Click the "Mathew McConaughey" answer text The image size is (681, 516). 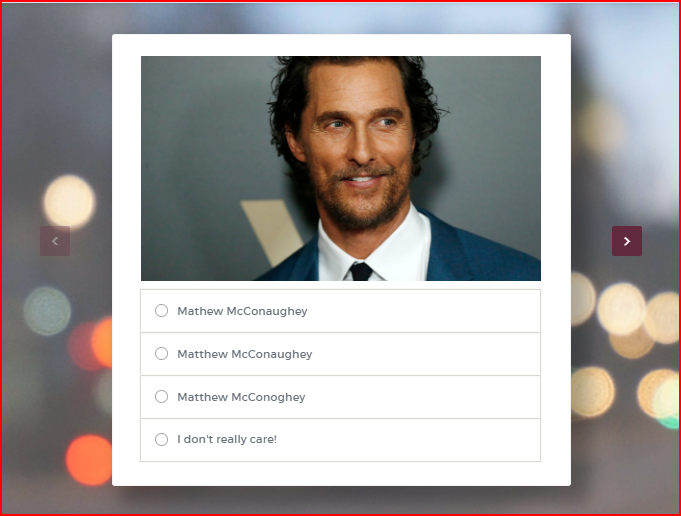pos(242,311)
